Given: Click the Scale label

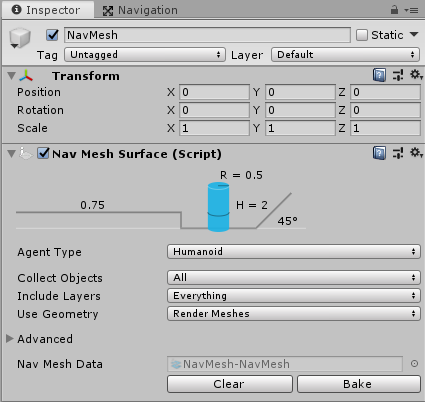Looking at the screenshot, I should pyautogui.click(x=32, y=128).
